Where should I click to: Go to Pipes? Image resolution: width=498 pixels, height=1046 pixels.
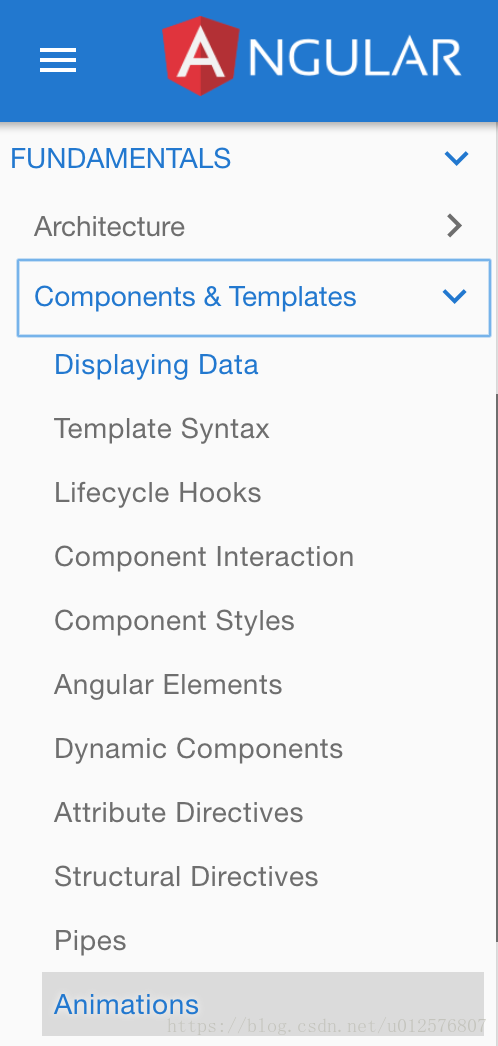point(90,941)
